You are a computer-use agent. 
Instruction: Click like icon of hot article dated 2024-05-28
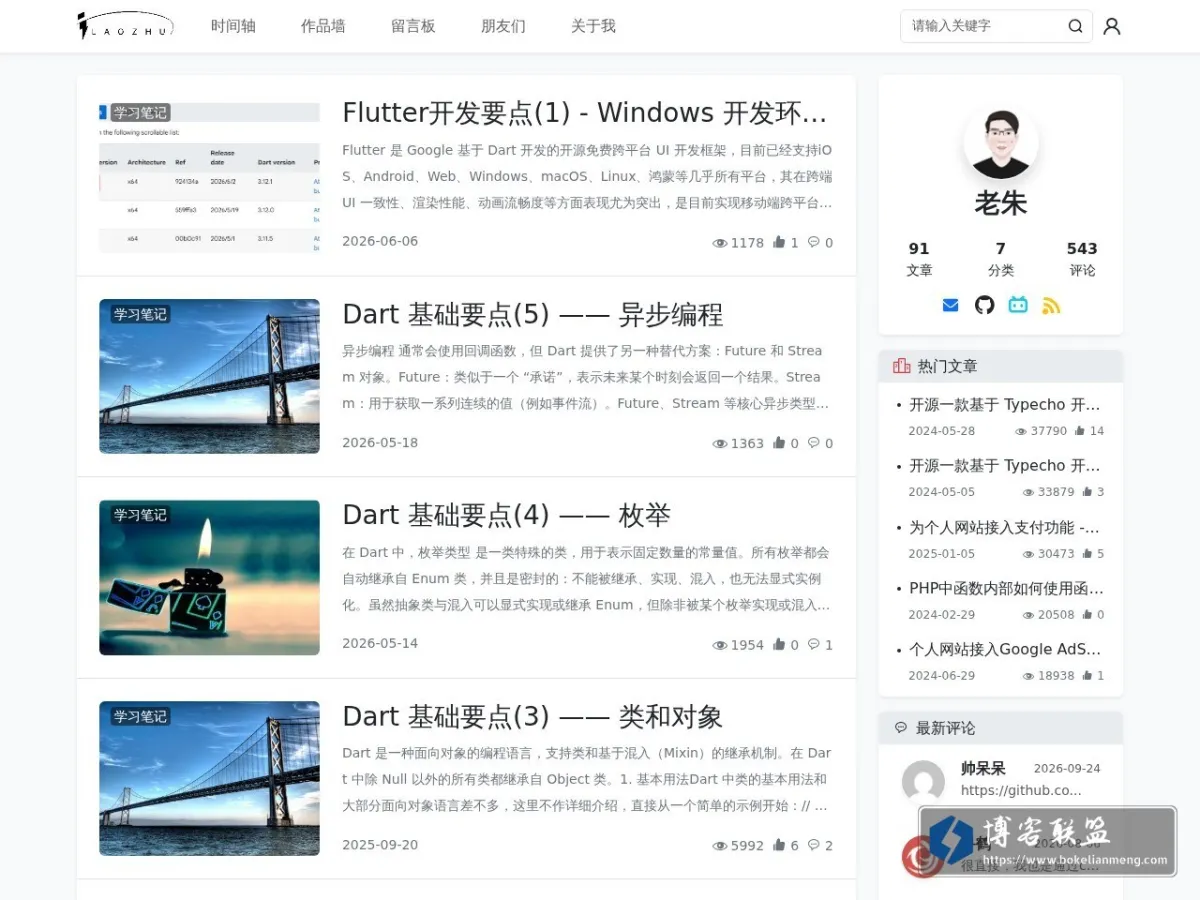tap(1080, 431)
